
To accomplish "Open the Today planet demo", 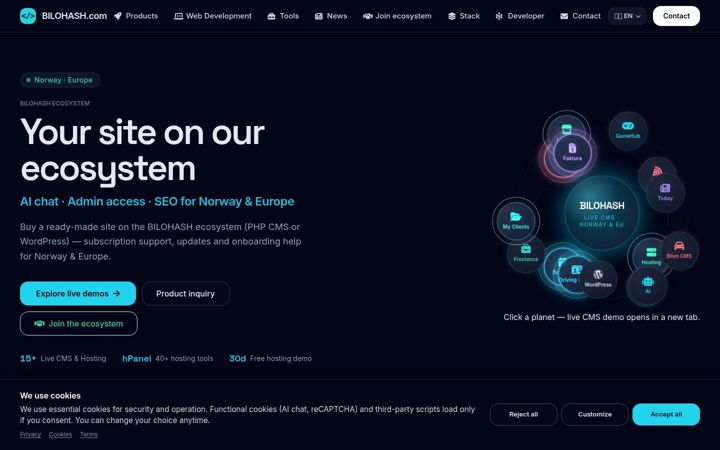I will pyautogui.click(x=665, y=192).
